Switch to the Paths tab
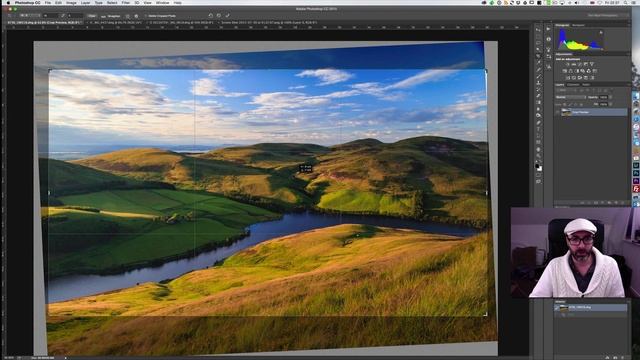 586,84
